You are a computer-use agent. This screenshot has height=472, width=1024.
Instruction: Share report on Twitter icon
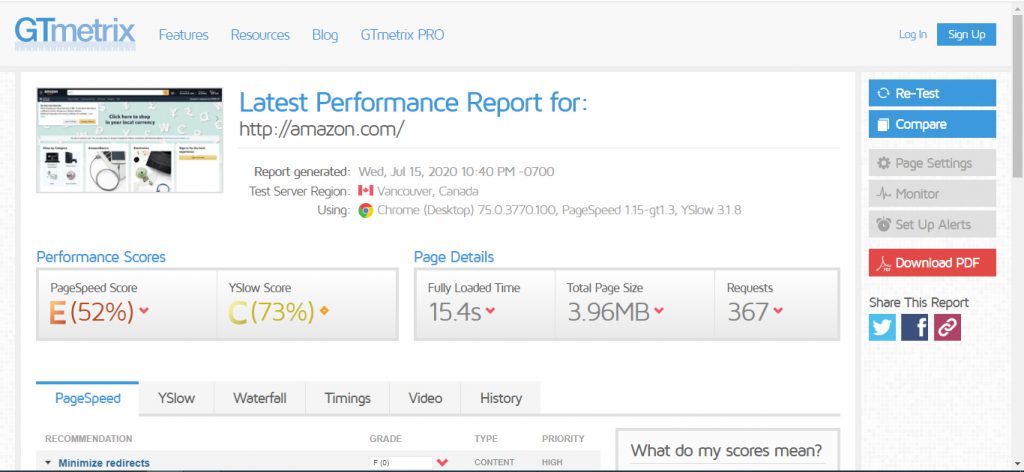click(x=882, y=327)
